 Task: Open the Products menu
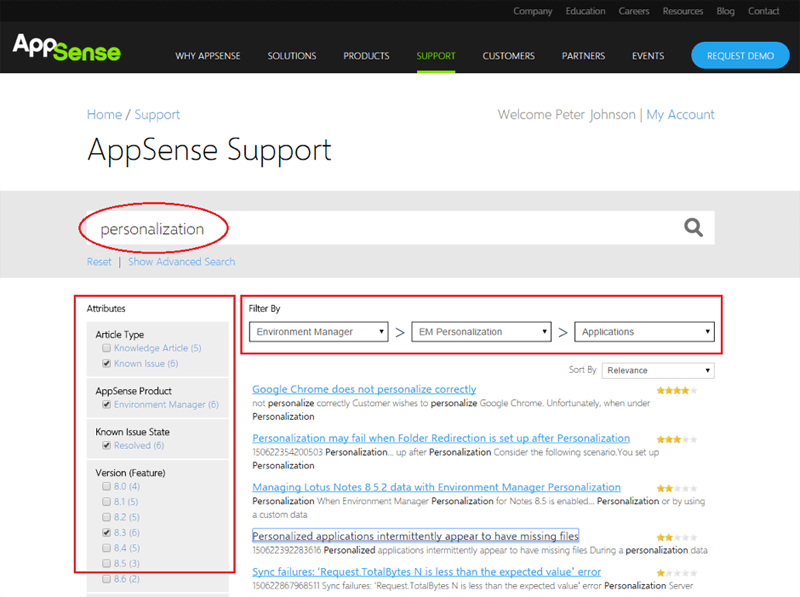point(366,56)
